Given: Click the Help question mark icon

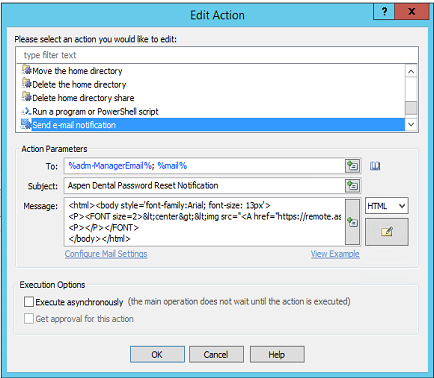Looking at the screenshot, I should (x=384, y=12).
